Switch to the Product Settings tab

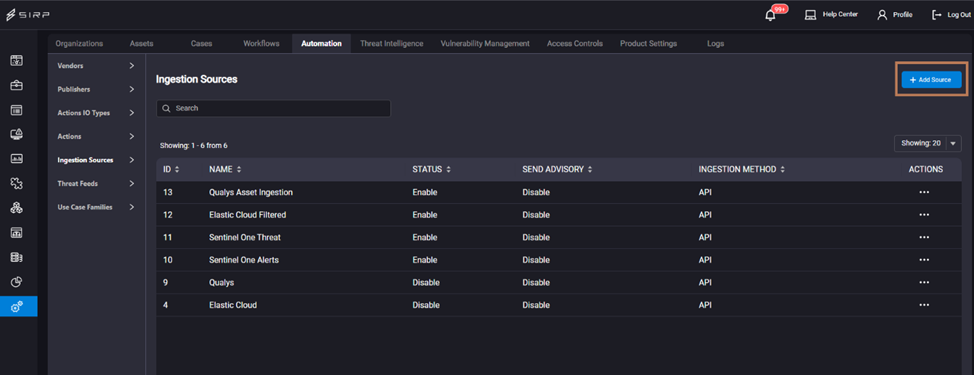(649, 43)
